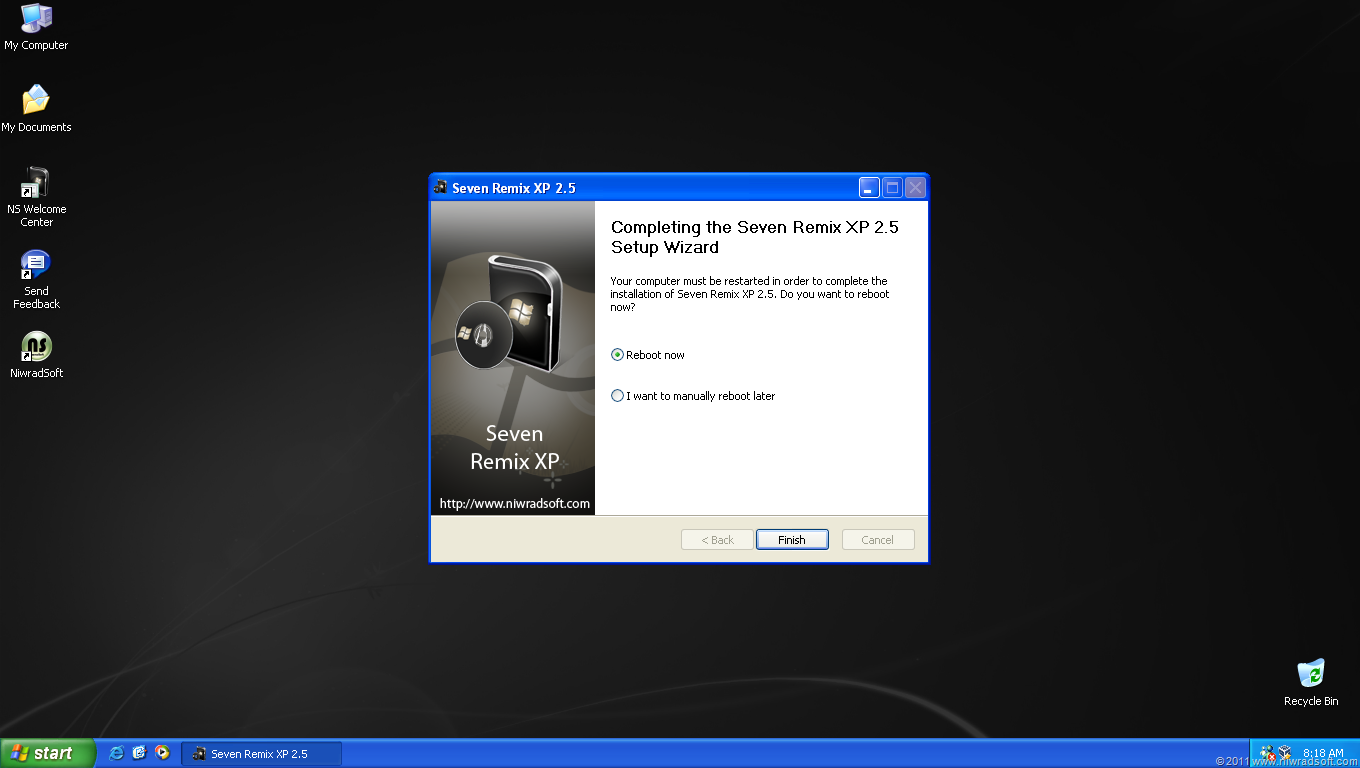Click the Windows Messenger tray icon
The image size is (1360, 768).
(1267, 753)
